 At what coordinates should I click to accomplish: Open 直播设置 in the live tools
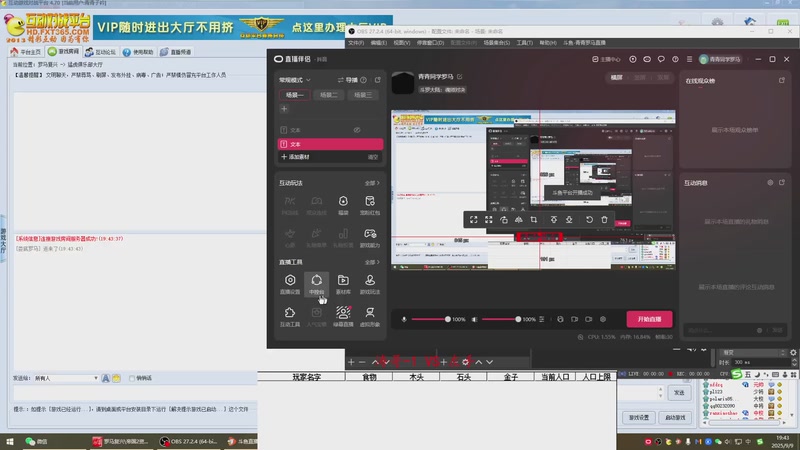tap(290, 284)
